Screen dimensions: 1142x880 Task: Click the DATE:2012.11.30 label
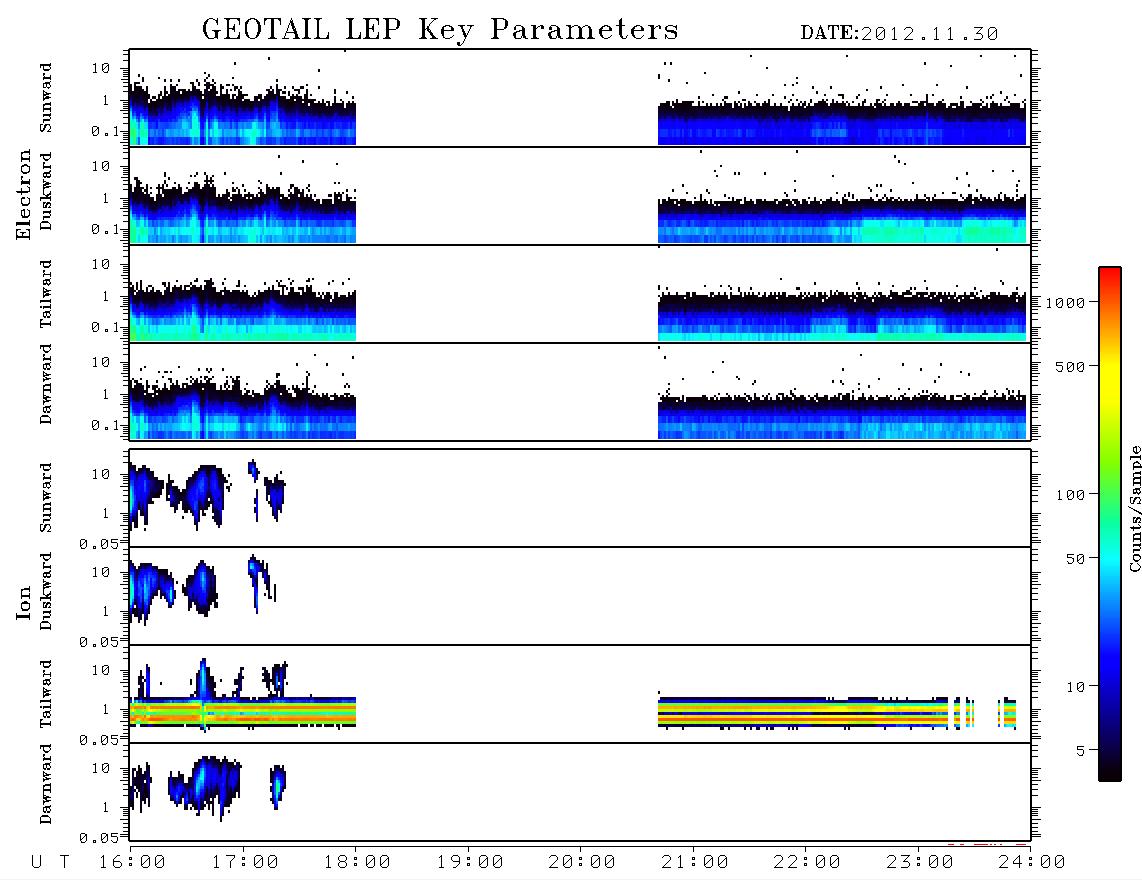pos(899,34)
